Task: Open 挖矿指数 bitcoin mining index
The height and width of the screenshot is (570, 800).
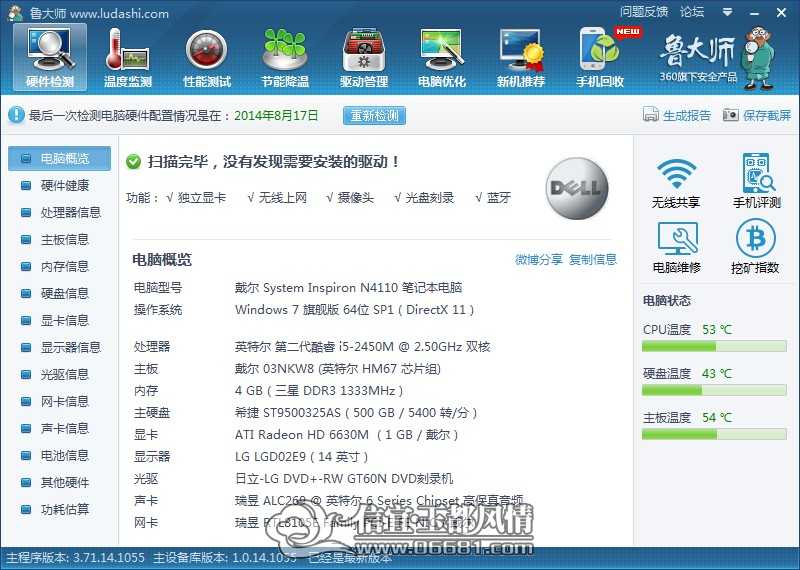Action: point(755,247)
